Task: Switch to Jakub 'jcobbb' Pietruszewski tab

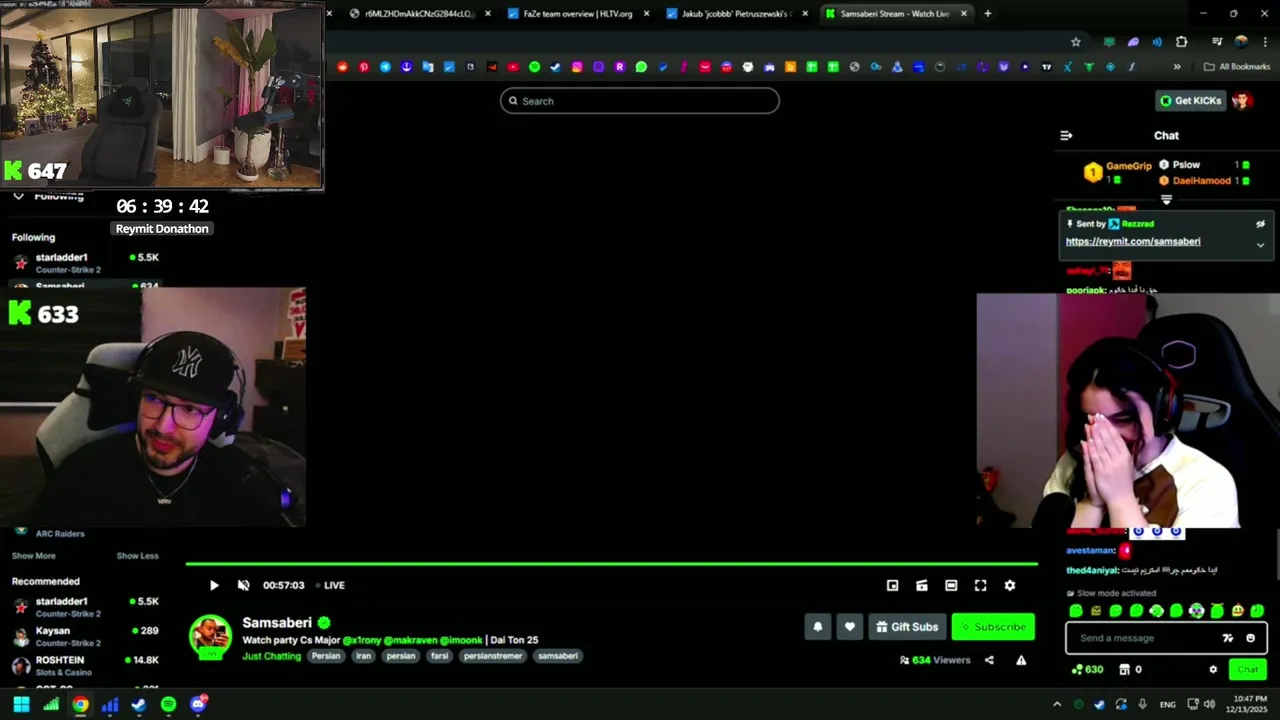Action: click(736, 14)
